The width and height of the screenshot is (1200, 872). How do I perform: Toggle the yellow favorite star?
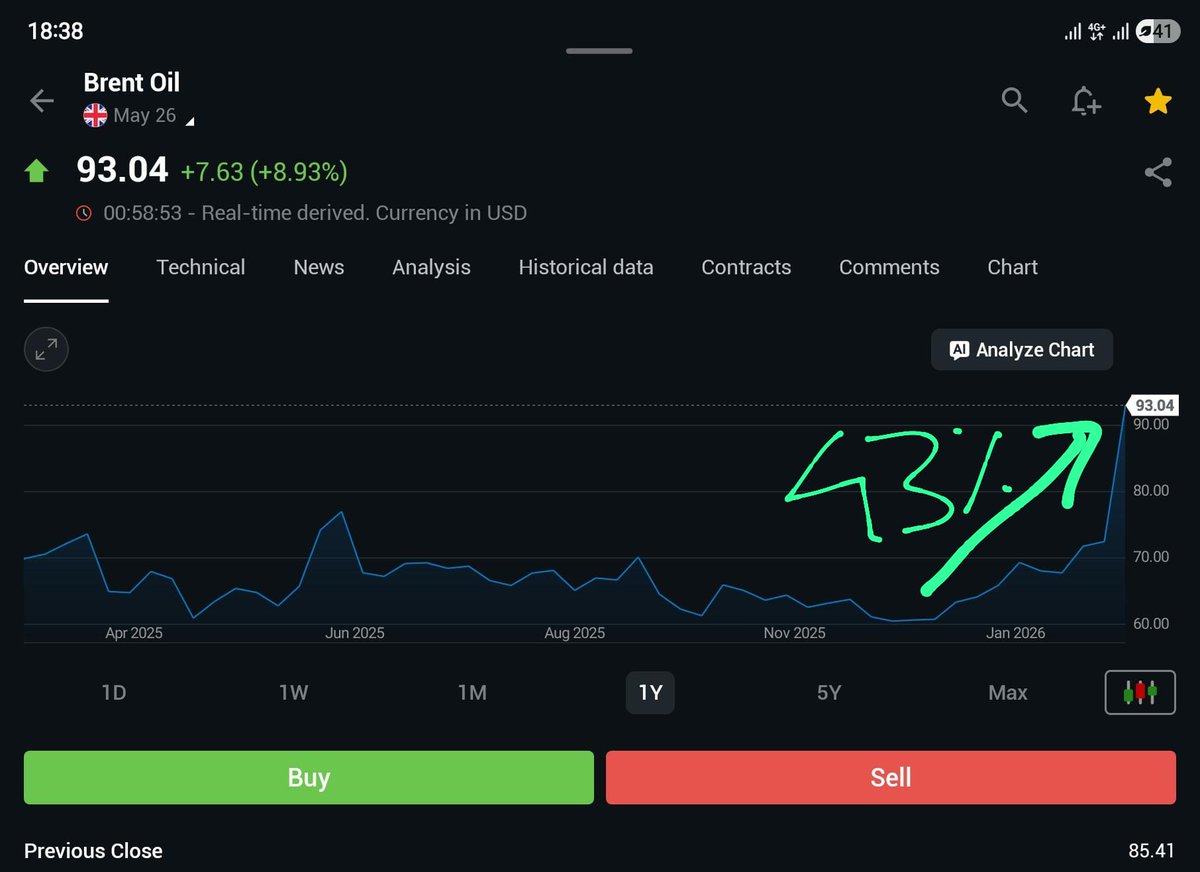tap(1158, 101)
